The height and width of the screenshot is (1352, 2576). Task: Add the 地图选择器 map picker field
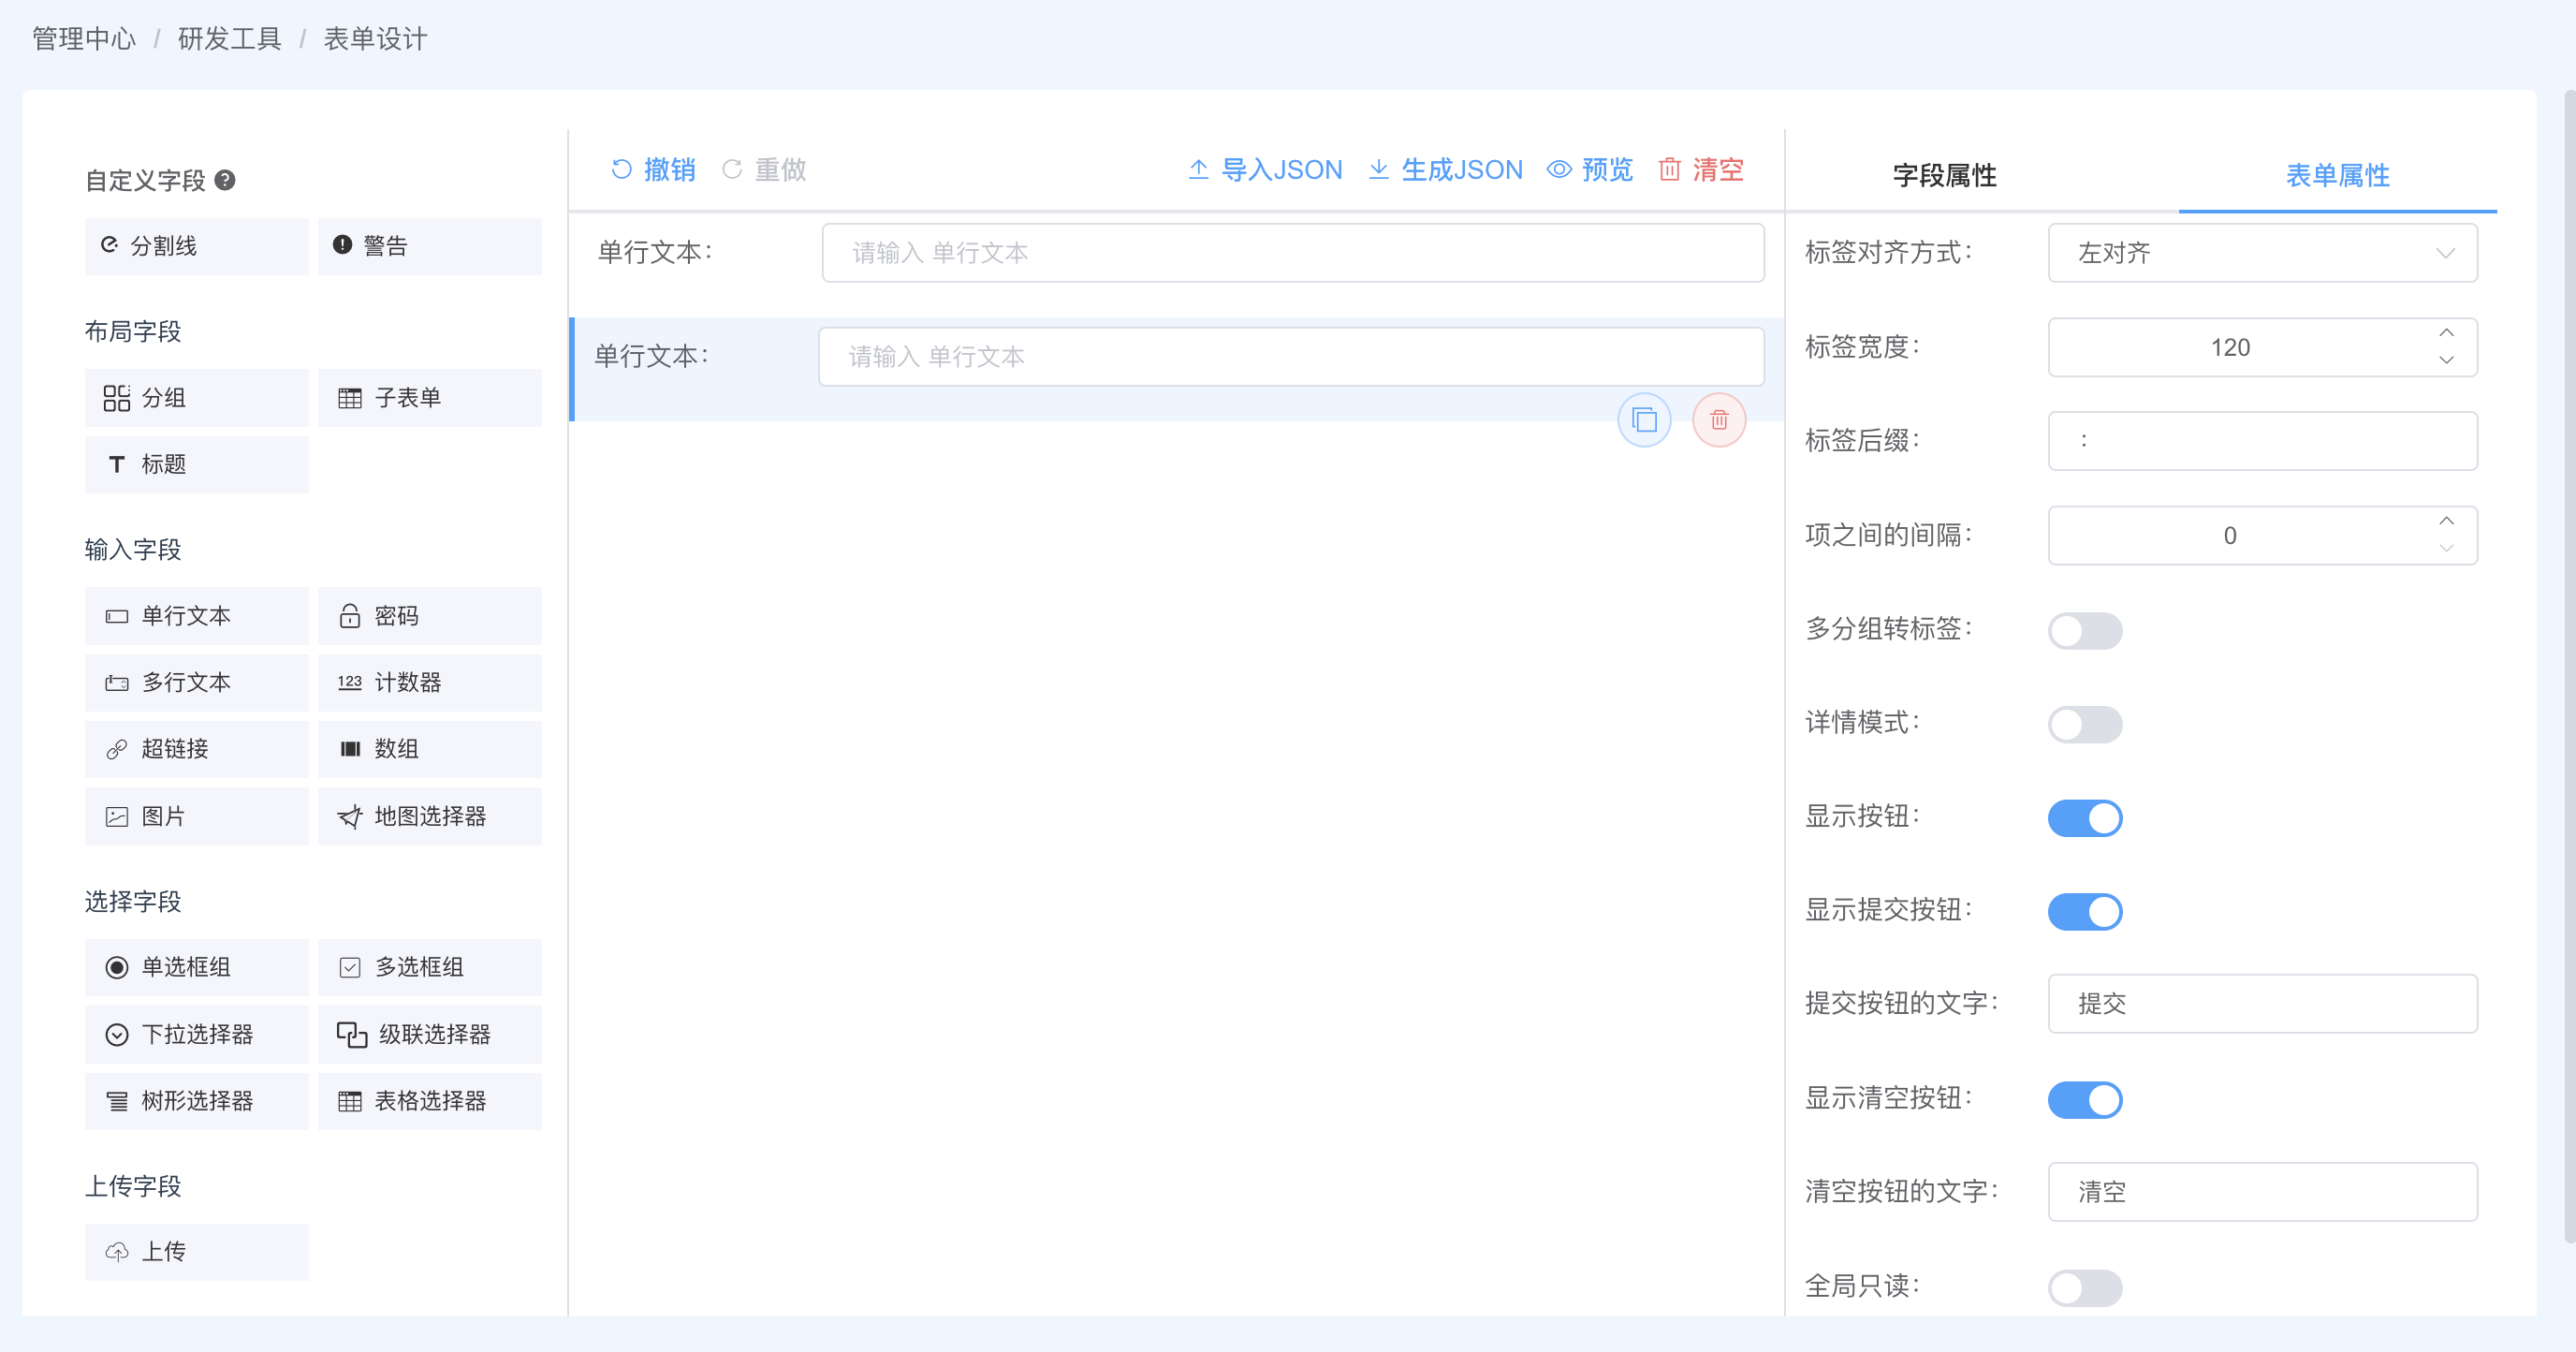[429, 816]
